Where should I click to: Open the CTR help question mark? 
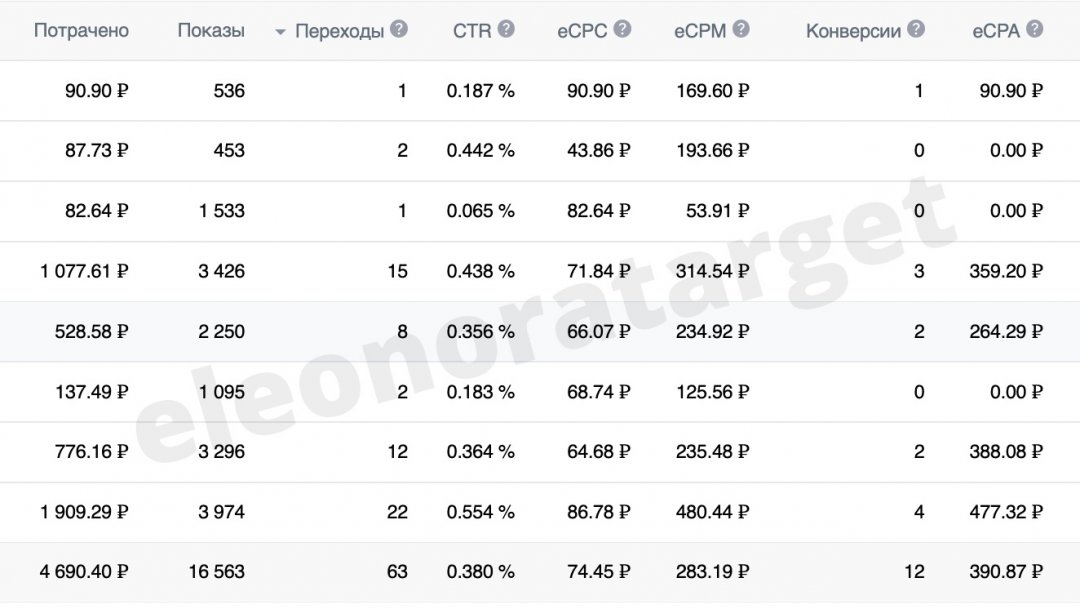[506, 29]
